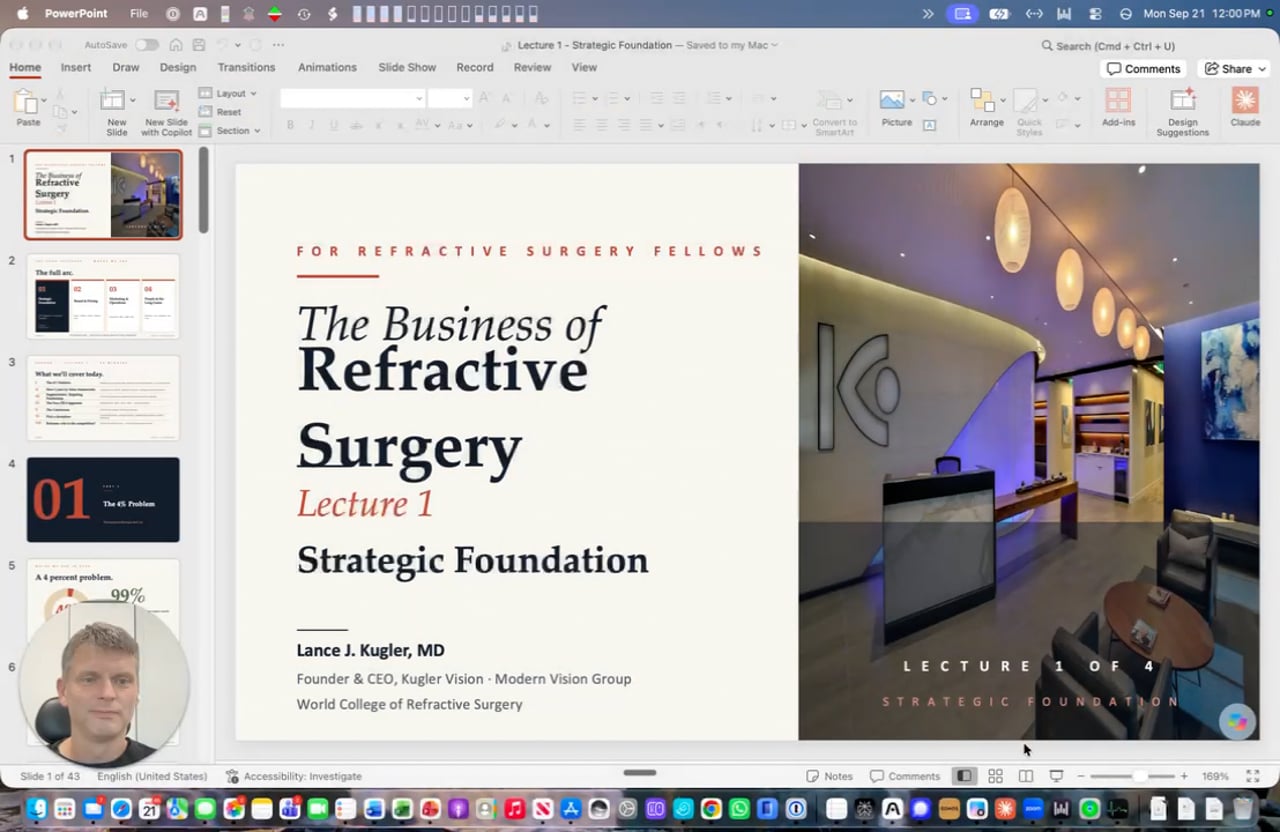Click Reset slide button

(x=220, y=112)
